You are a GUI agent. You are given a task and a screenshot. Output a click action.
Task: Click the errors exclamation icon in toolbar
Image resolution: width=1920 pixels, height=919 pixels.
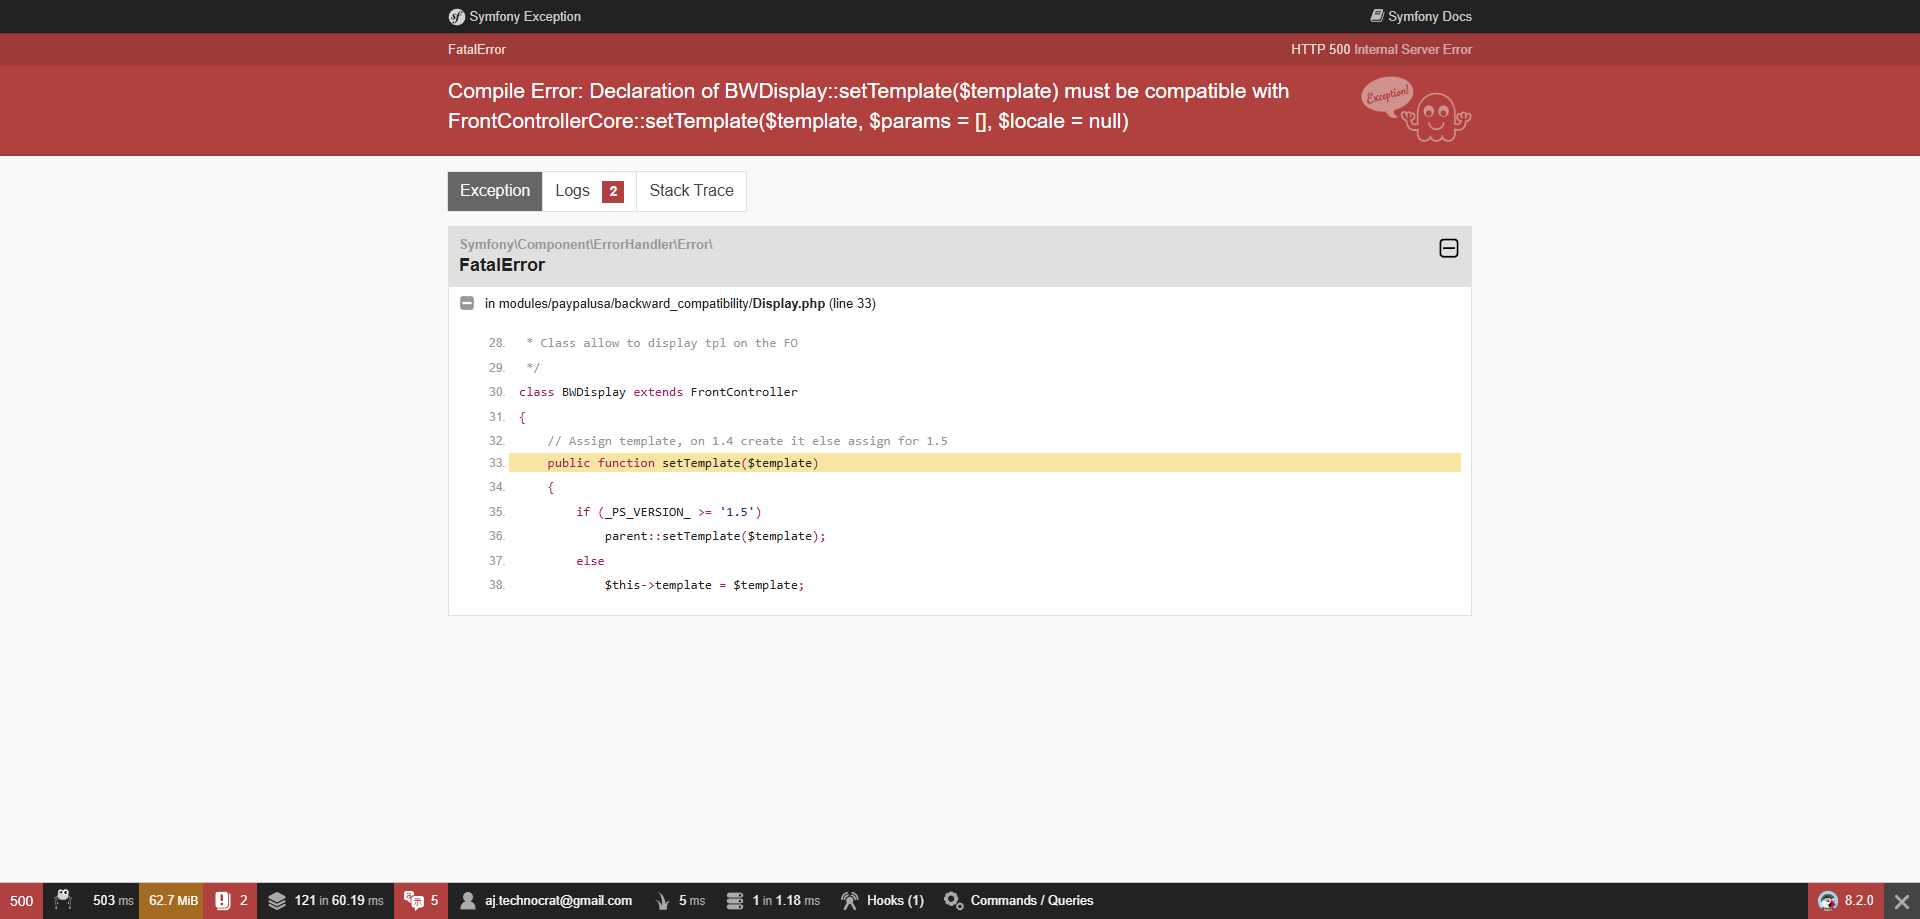pyautogui.click(x=223, y=901)
